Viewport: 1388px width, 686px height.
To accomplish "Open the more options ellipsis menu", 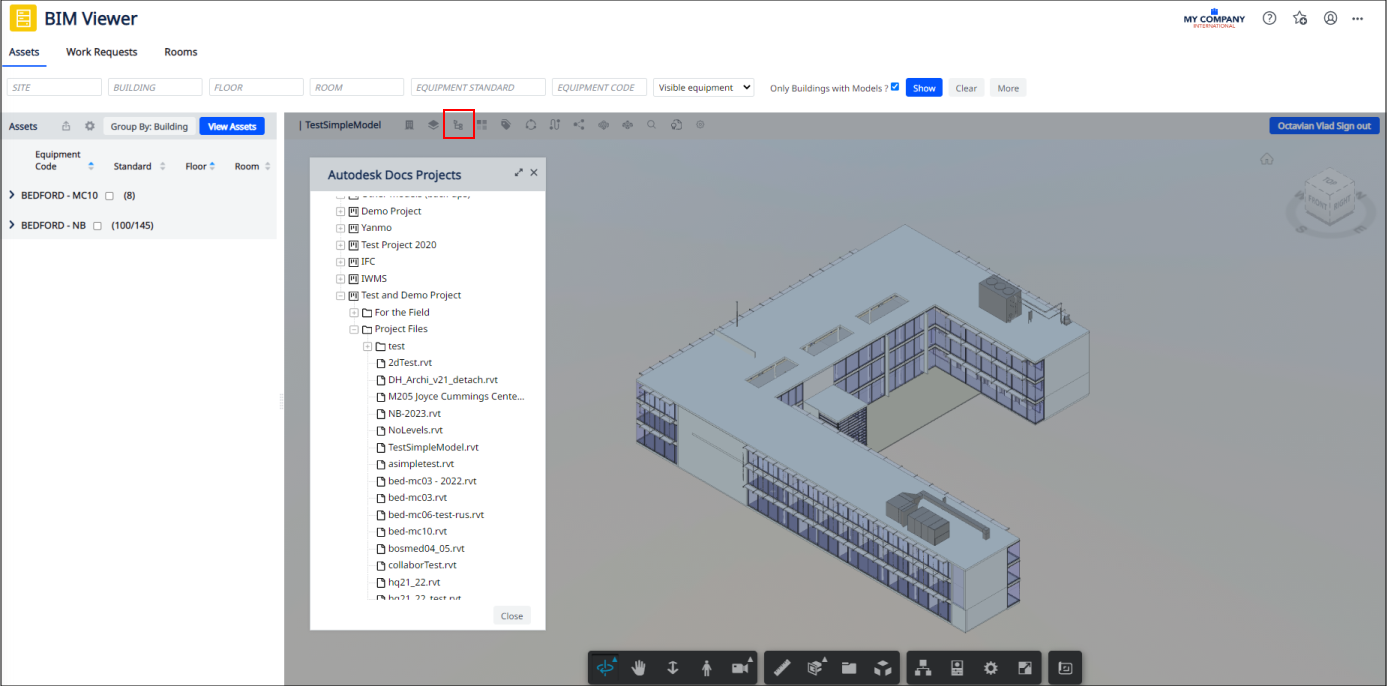I will click(1357, 18).
